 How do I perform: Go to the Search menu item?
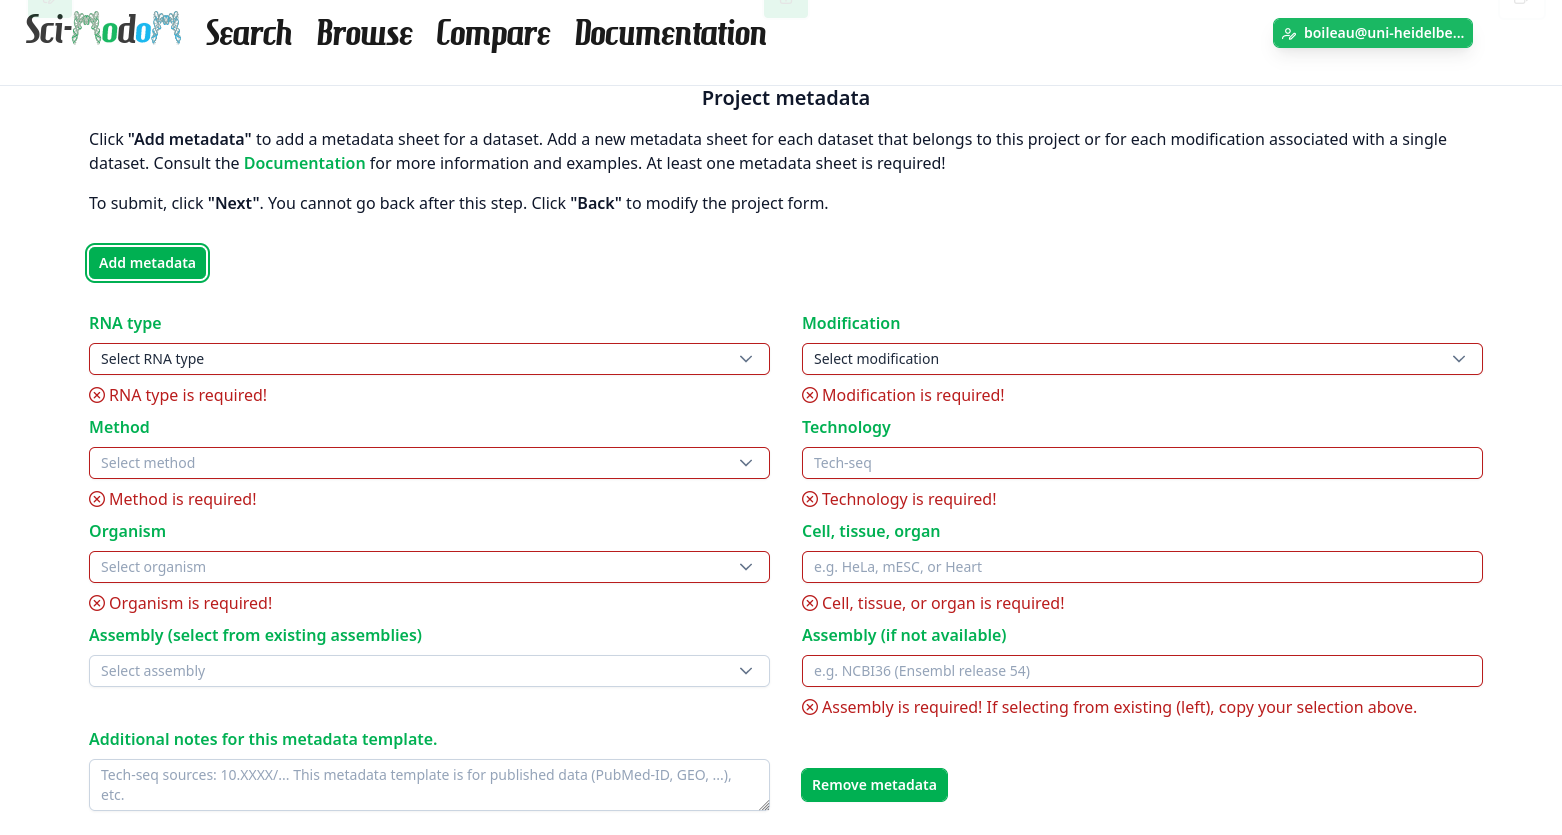249,33
